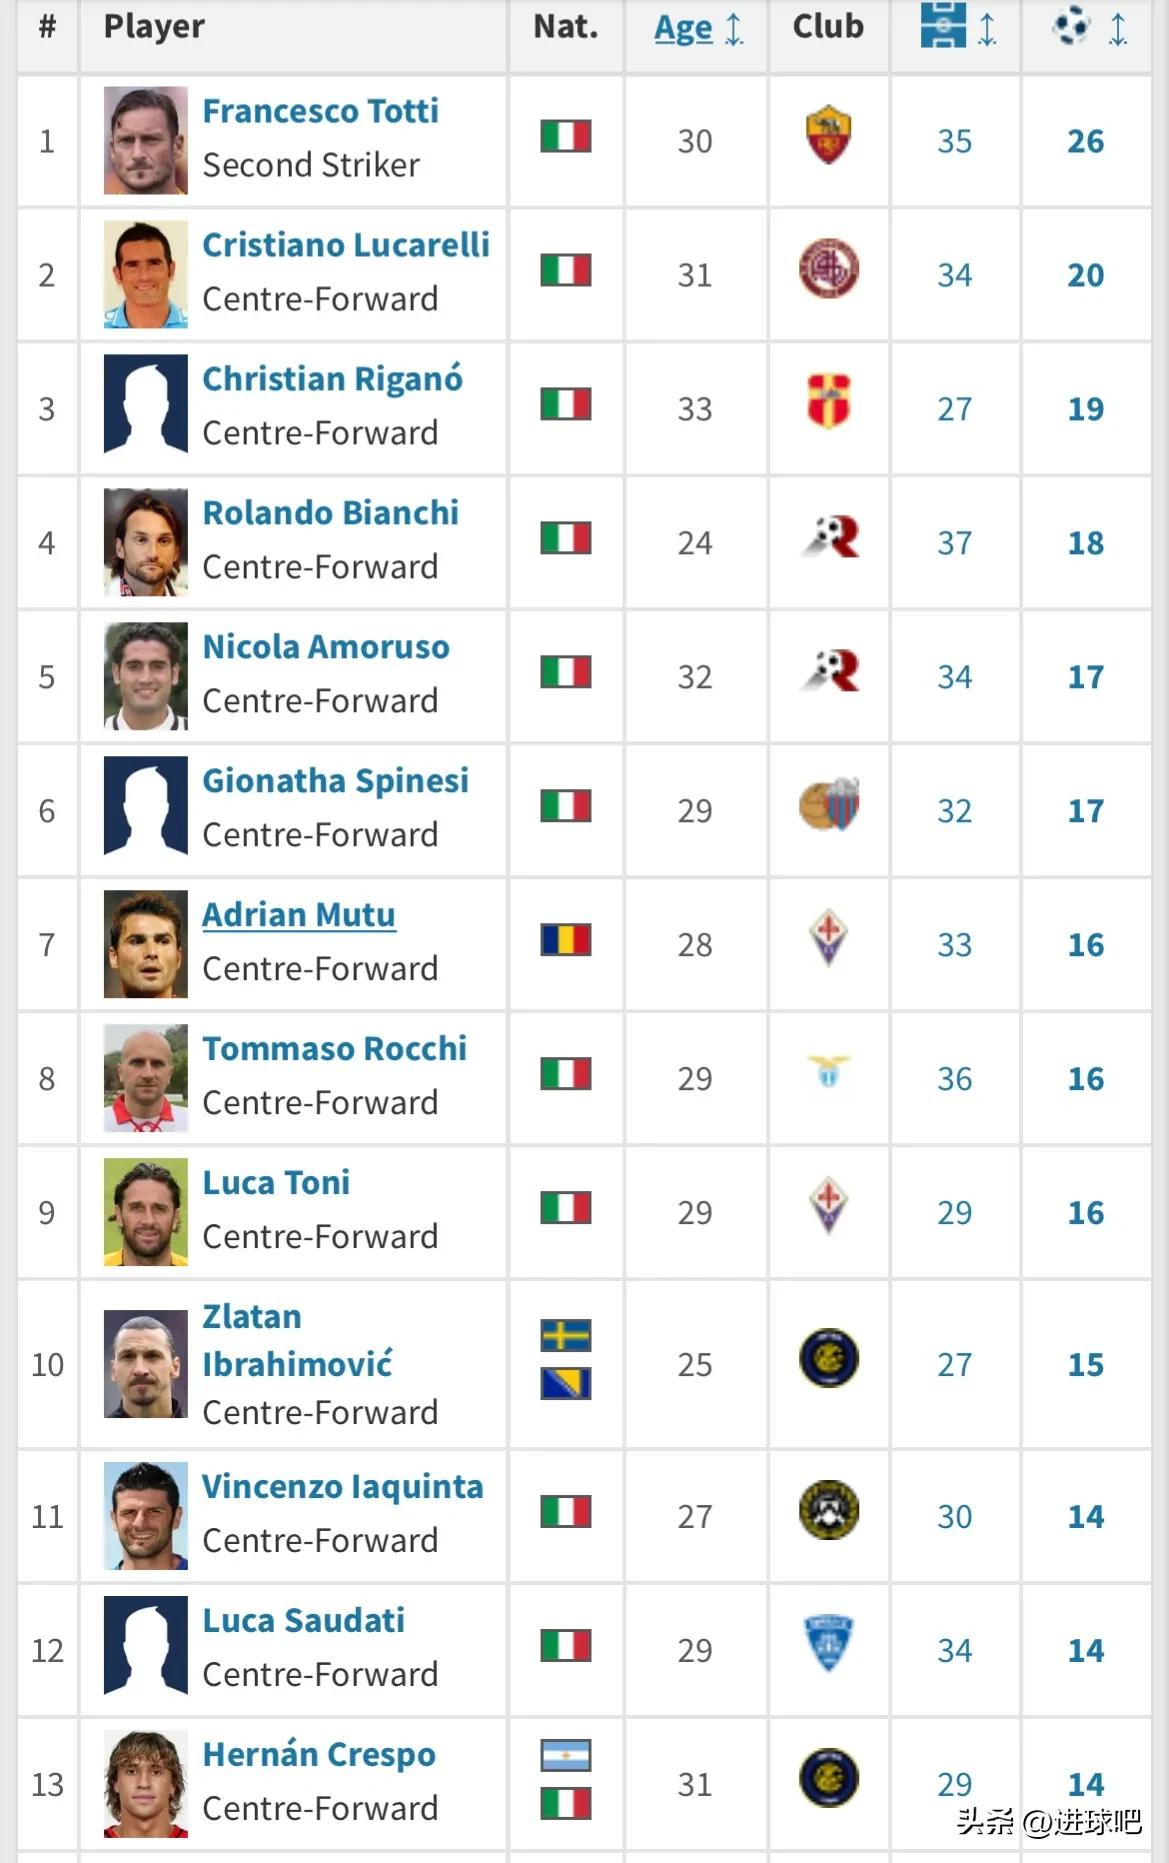Click Luca Toni's portrait photo
This screenshot has height=1863, width=1169.
coord(146,1212)
